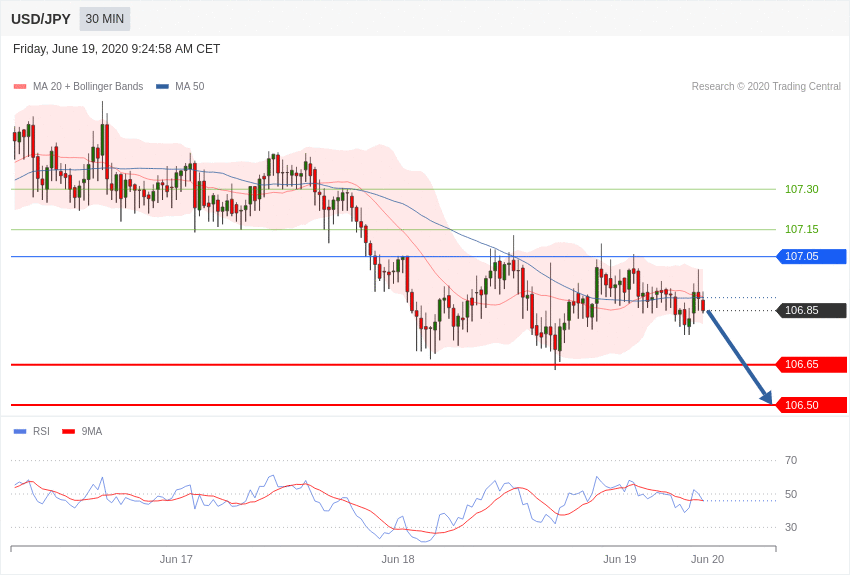Image resolution: width=850 pixels, height=576 pixels.
Task: Click the '9MA' legend label
Action: click(x=92, y=431)
